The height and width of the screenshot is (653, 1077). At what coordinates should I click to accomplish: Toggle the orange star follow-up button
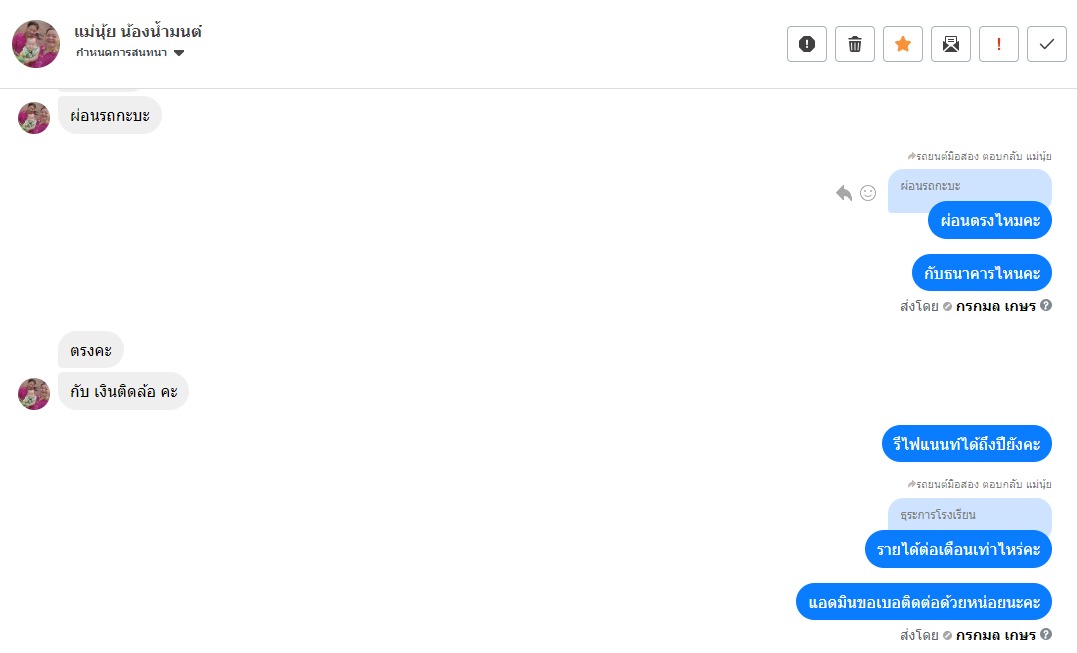coord(903,44)
